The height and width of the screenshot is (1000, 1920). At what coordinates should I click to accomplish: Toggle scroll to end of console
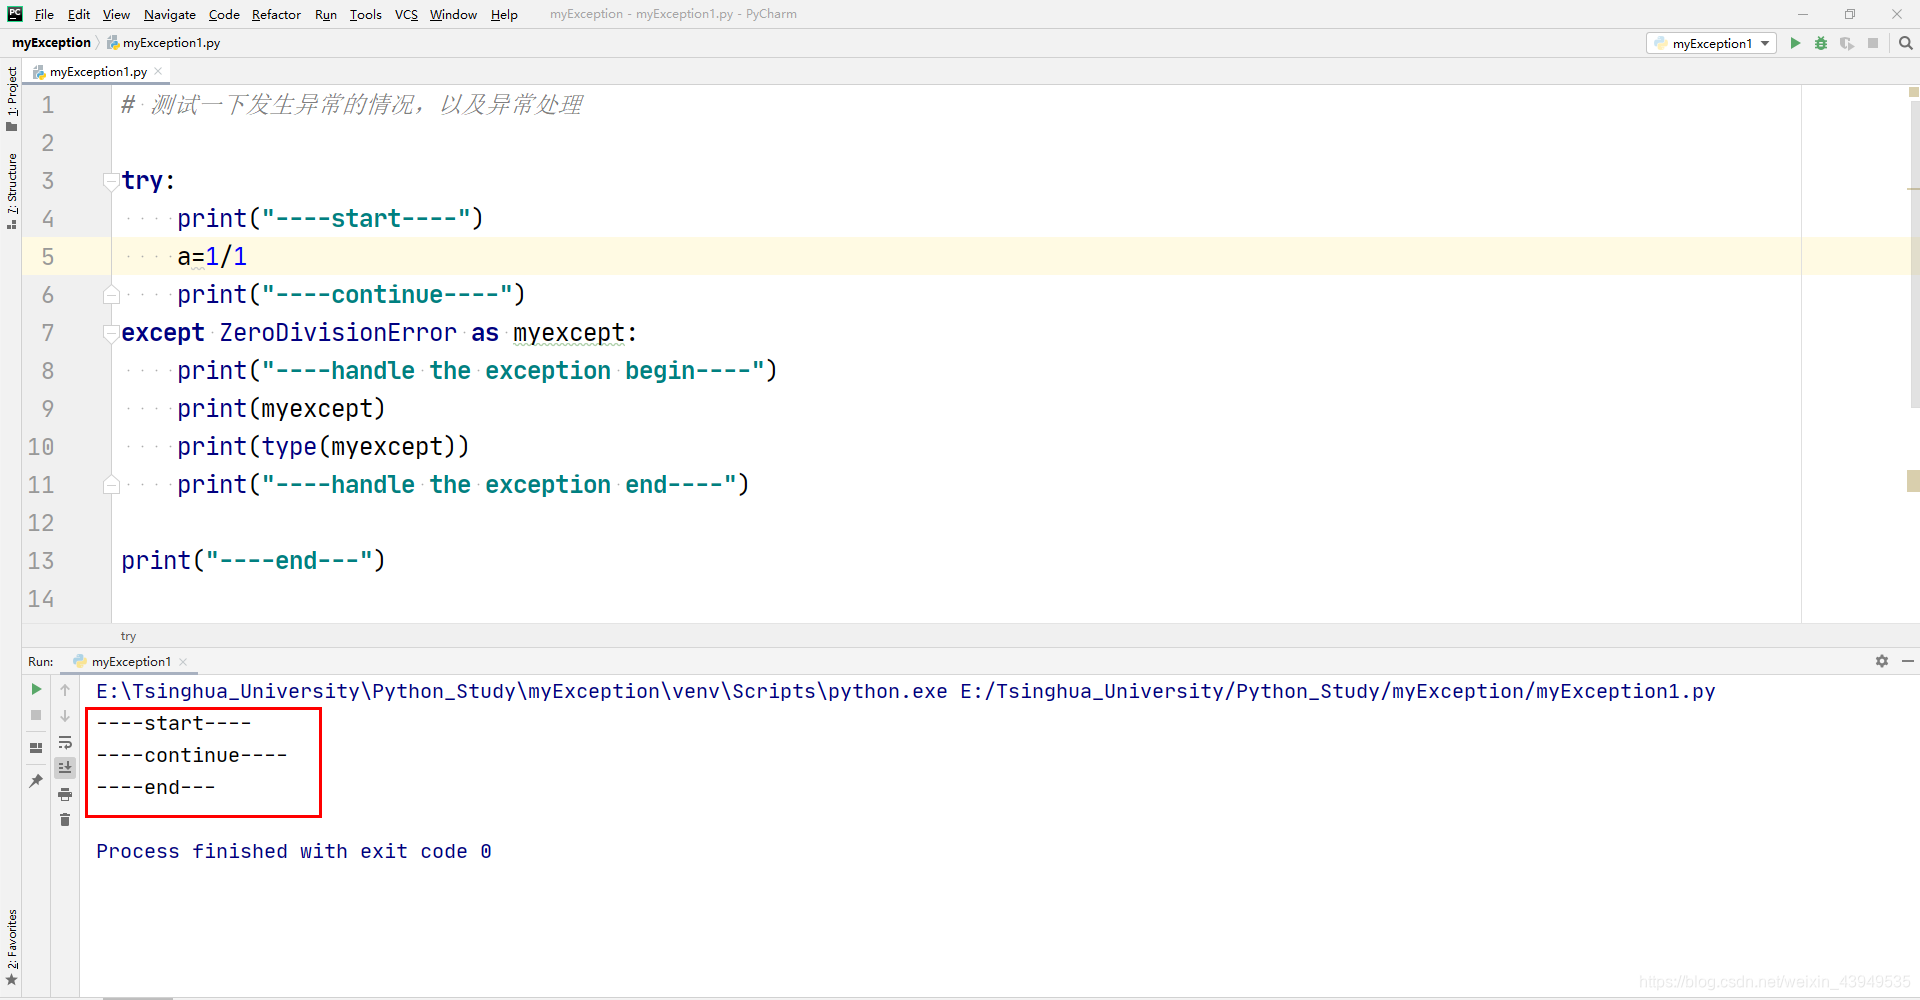[65, 767]
